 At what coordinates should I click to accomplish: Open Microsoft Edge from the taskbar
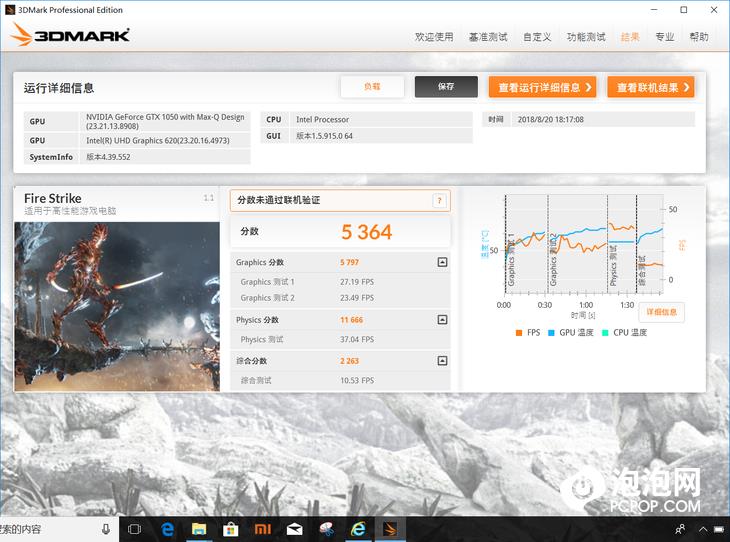(168, 529)
